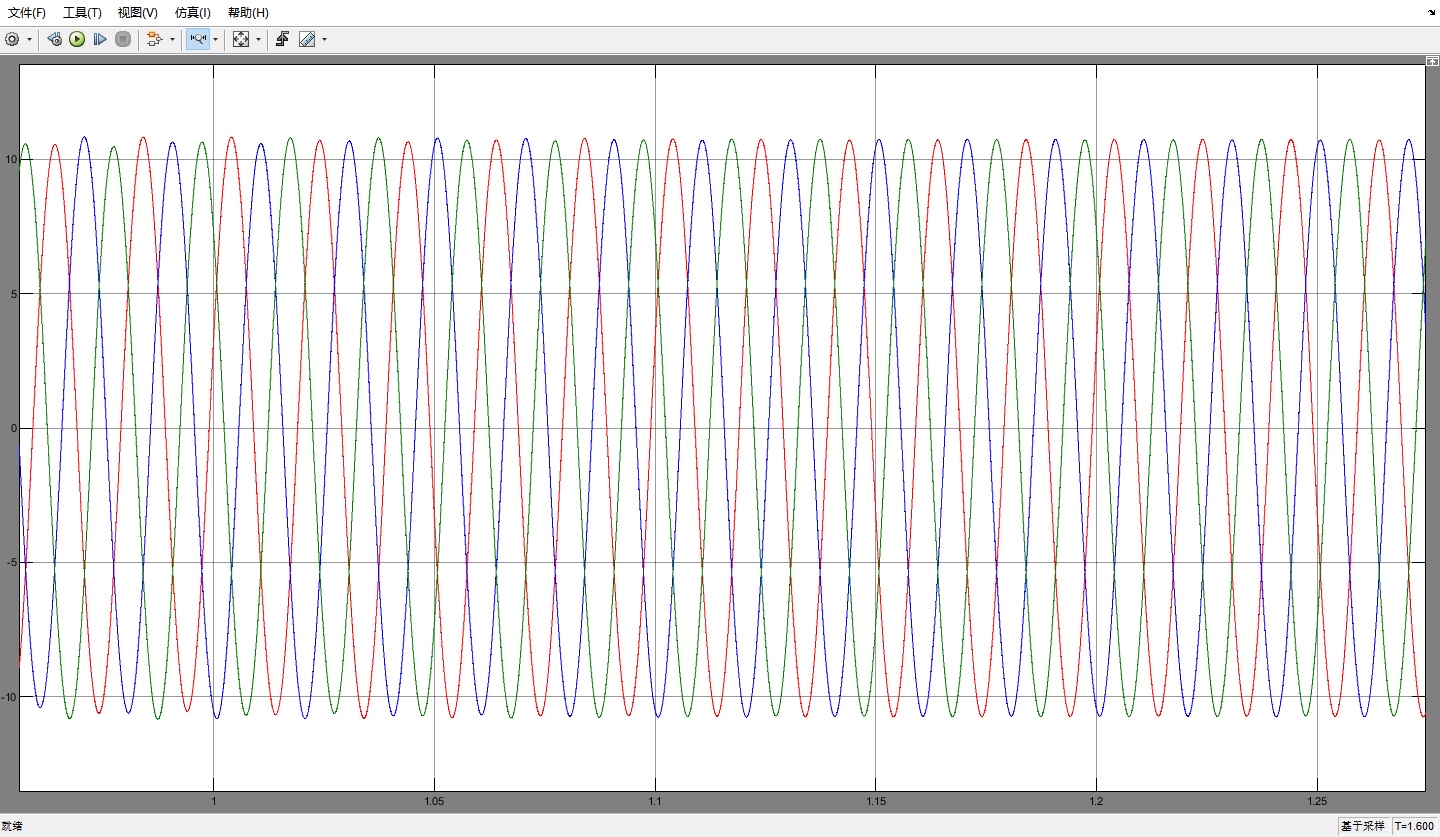
Task: Click the 就绪 status text
Action: 12,826
